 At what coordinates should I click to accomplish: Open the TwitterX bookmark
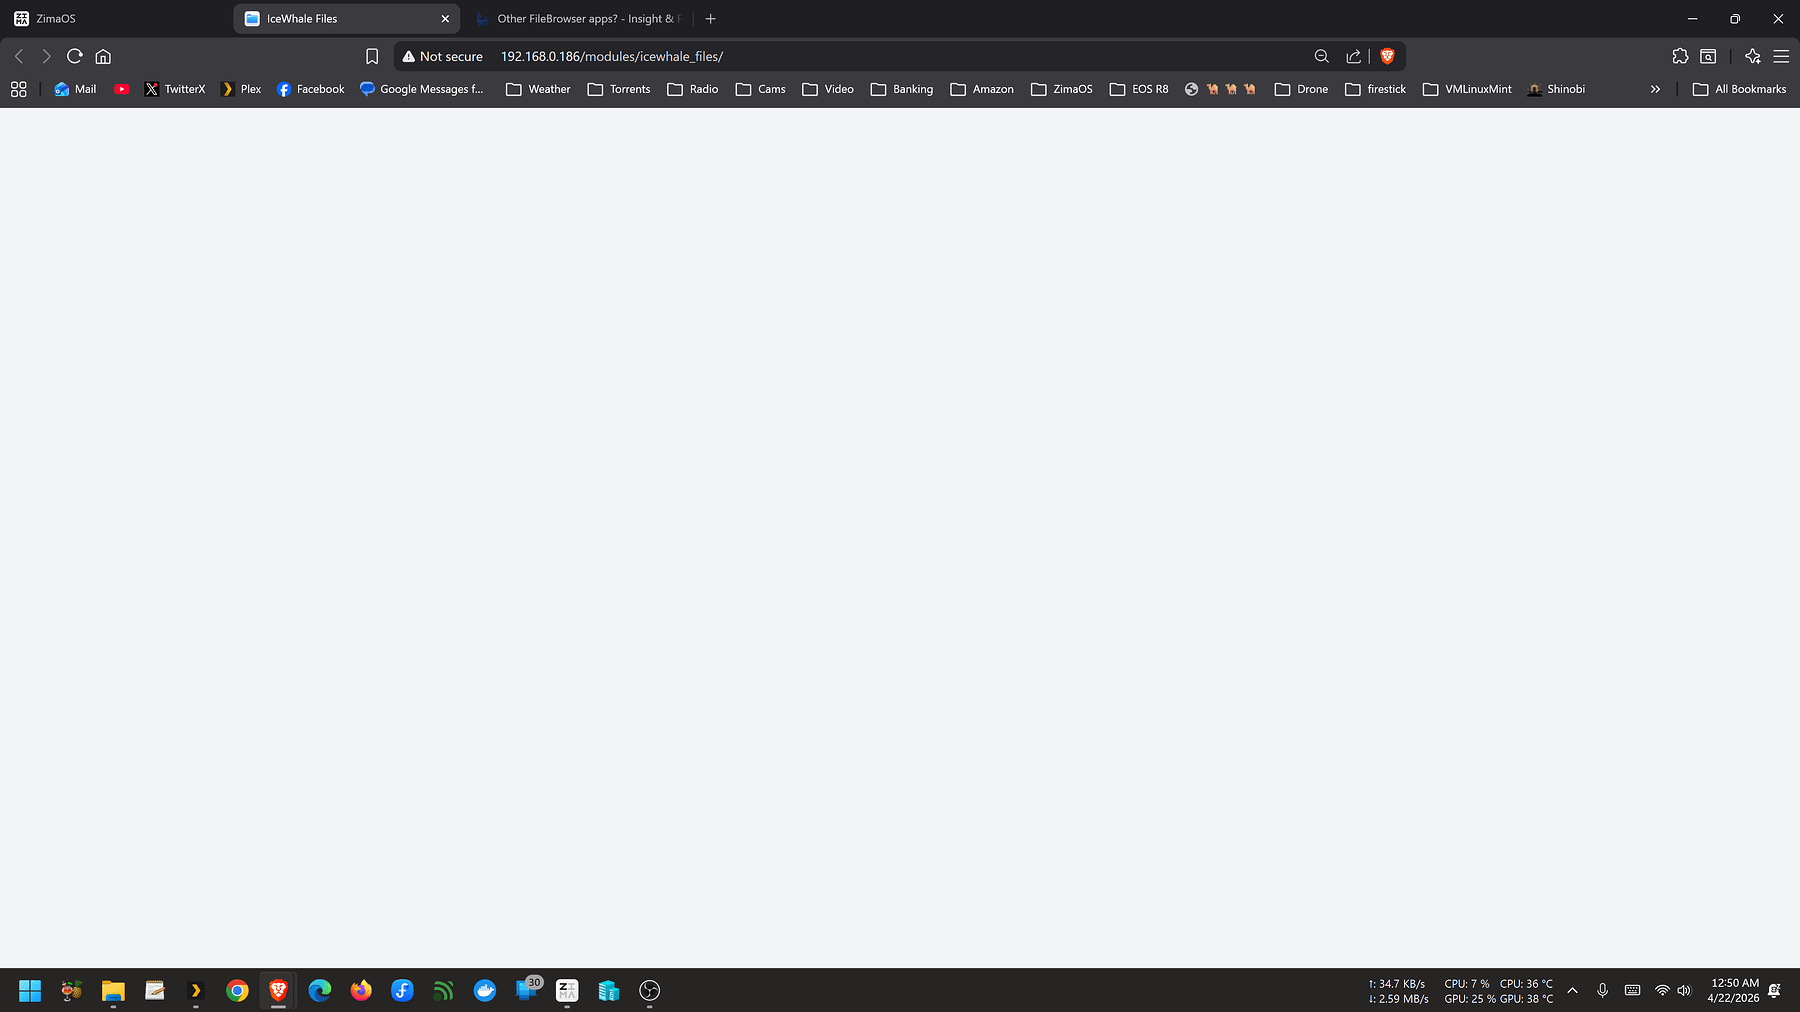174,89
